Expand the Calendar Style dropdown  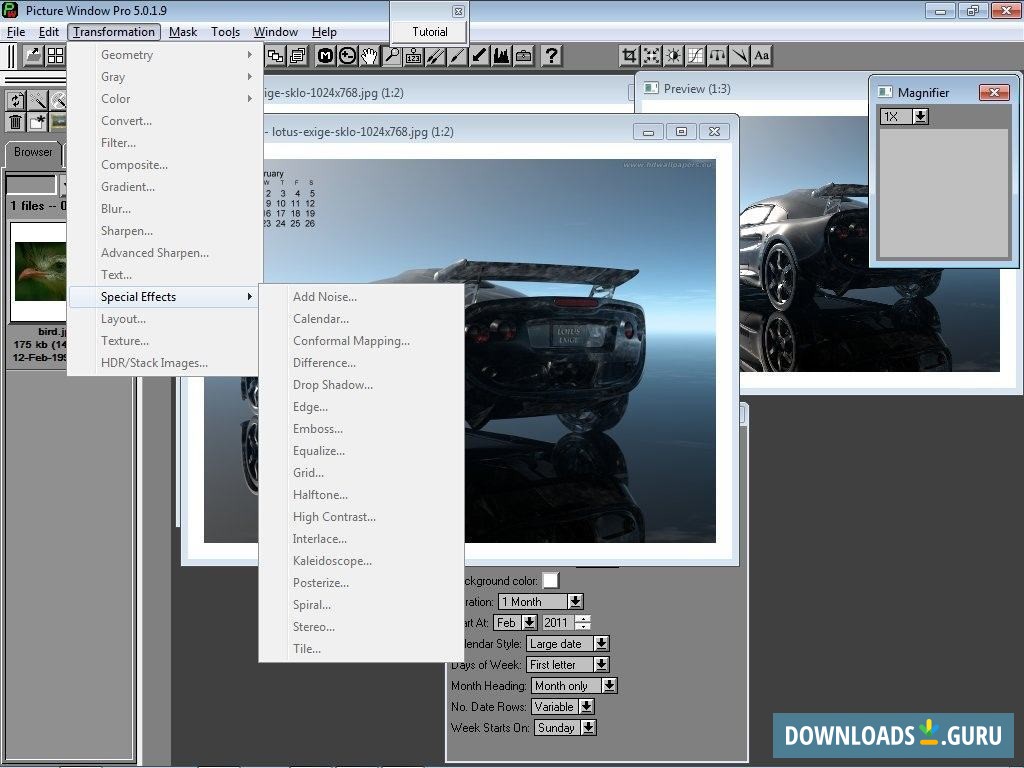tap(601, 644)
